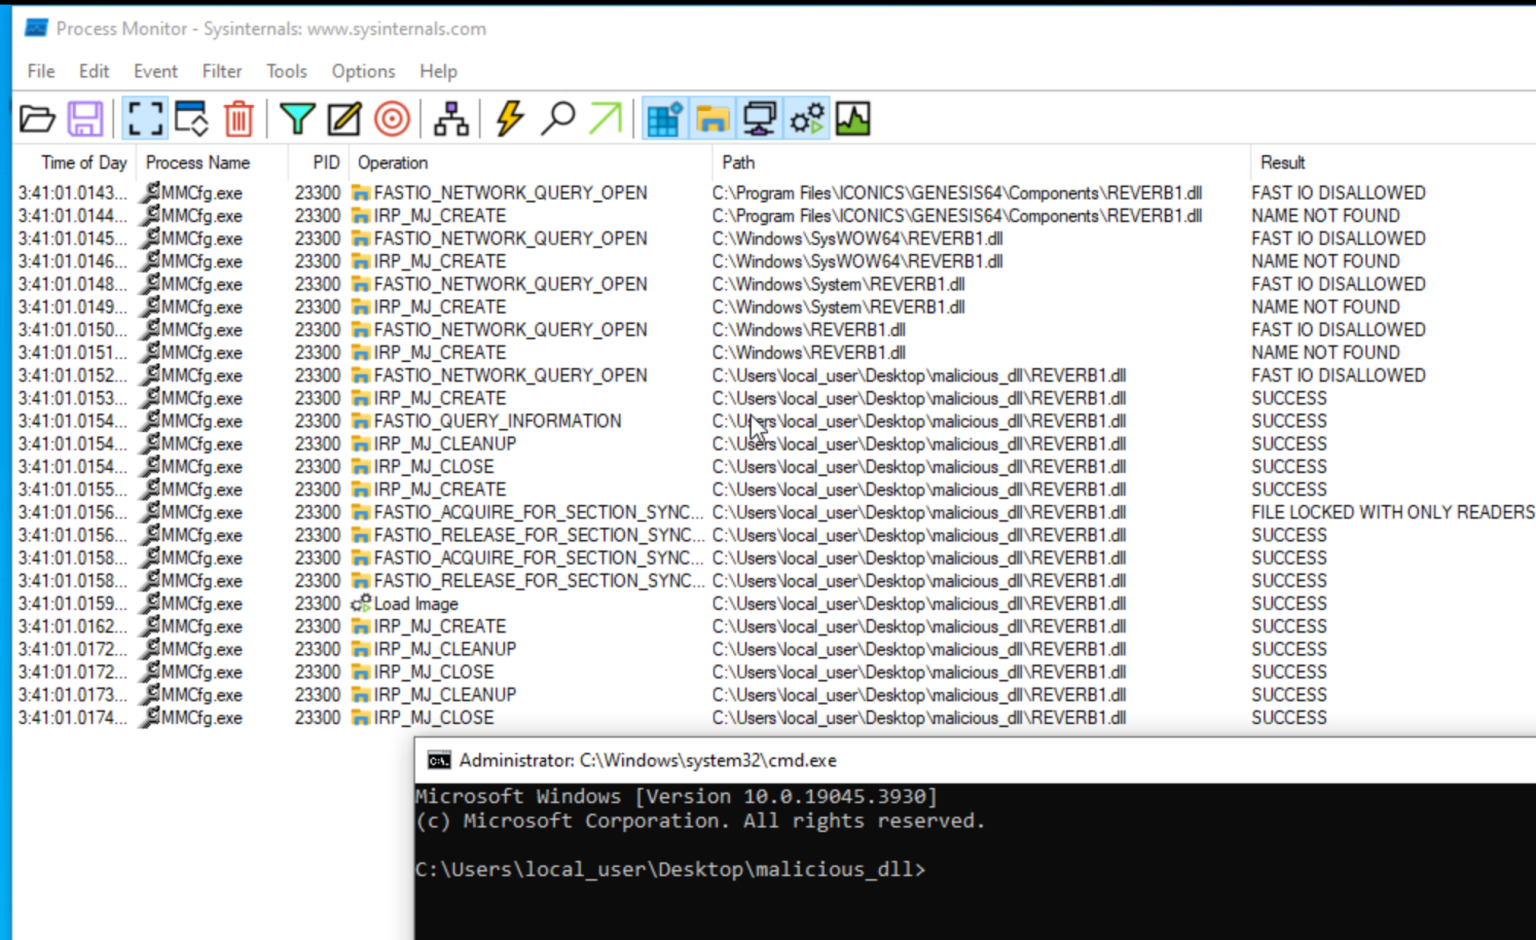
Task: Open the Find dialog via the magnifier icon
Action: click(560, 117)
